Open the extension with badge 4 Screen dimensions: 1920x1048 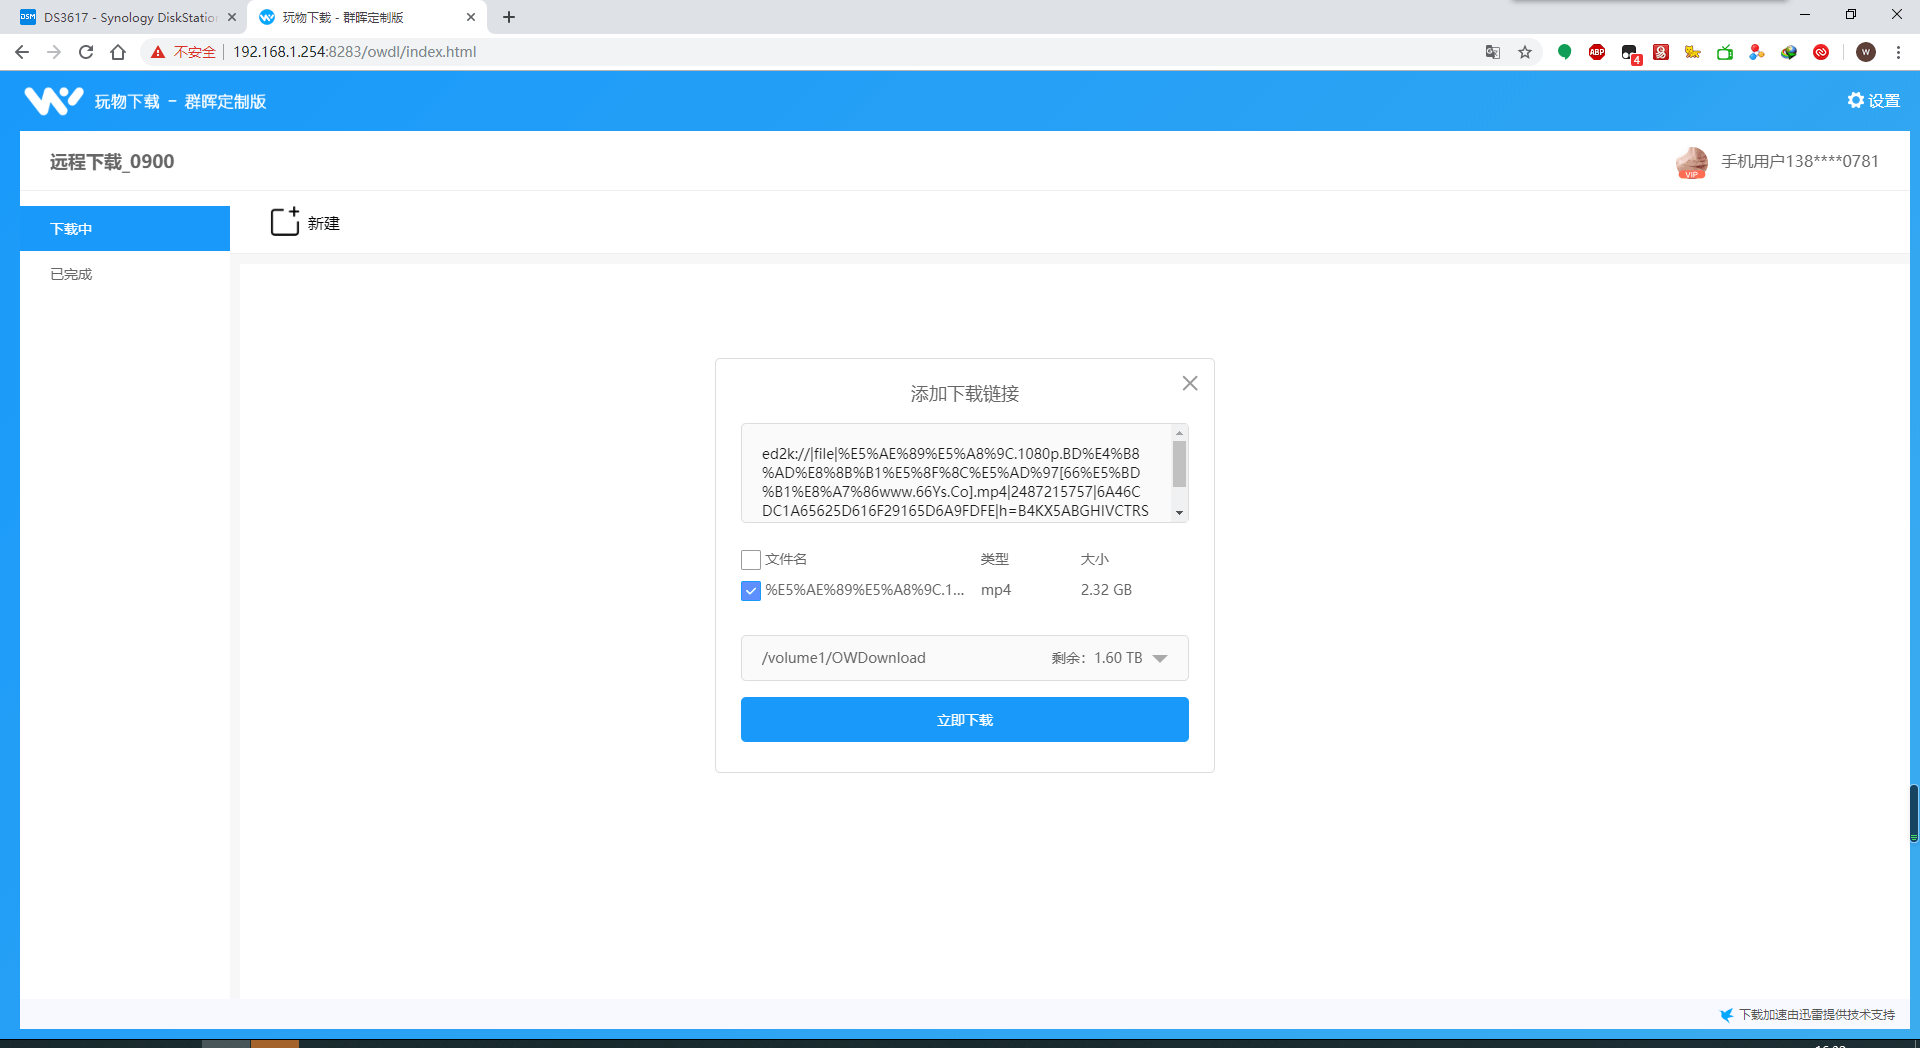click(1630, 53)
